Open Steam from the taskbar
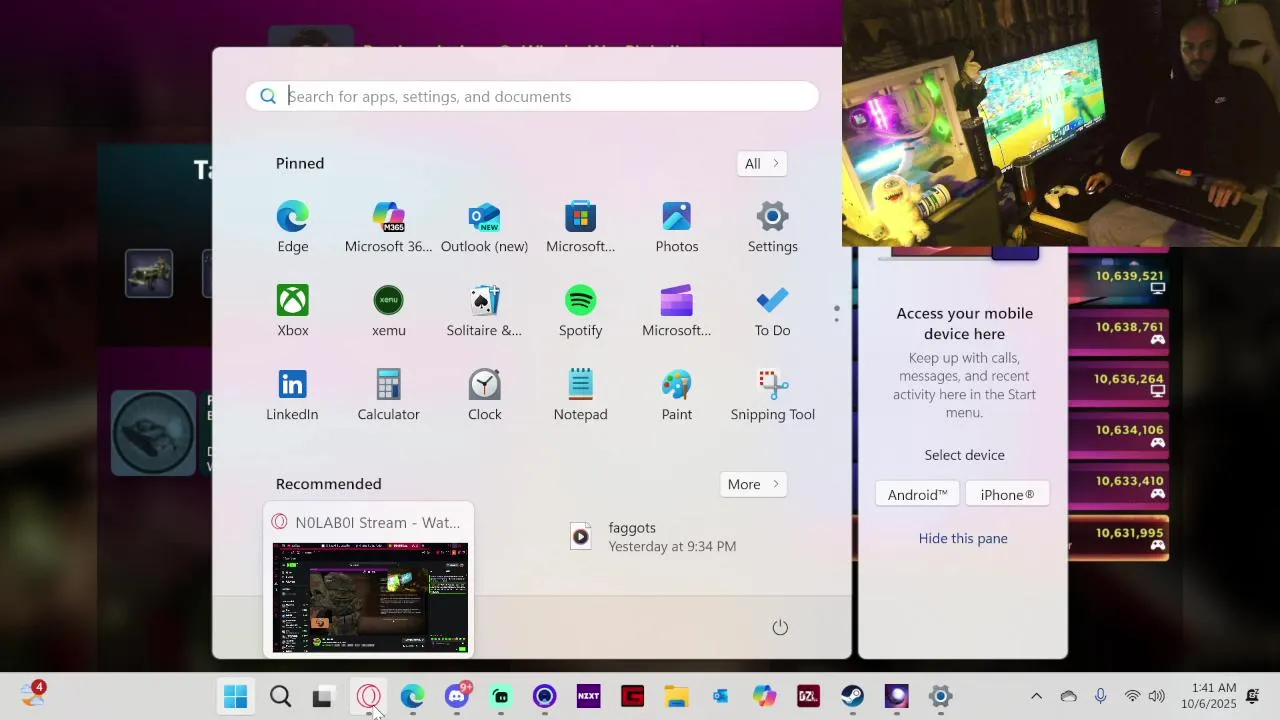Screen dimensions: 1280x720 tap(852, 696)
